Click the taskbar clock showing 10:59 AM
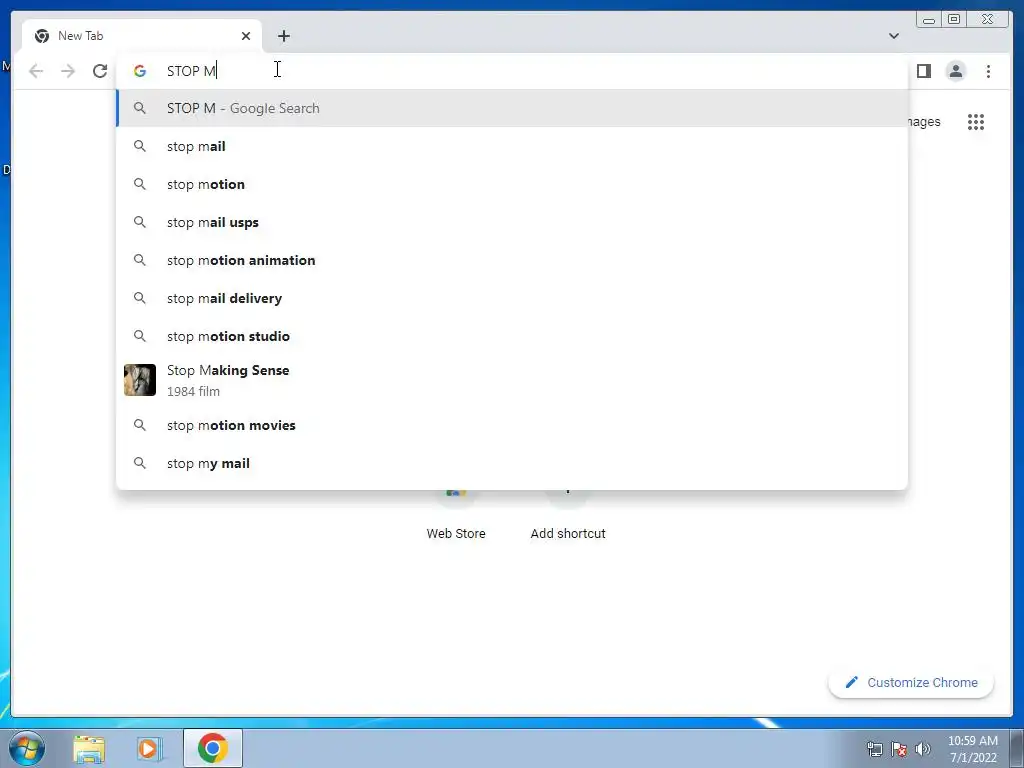 click(972, 749)
